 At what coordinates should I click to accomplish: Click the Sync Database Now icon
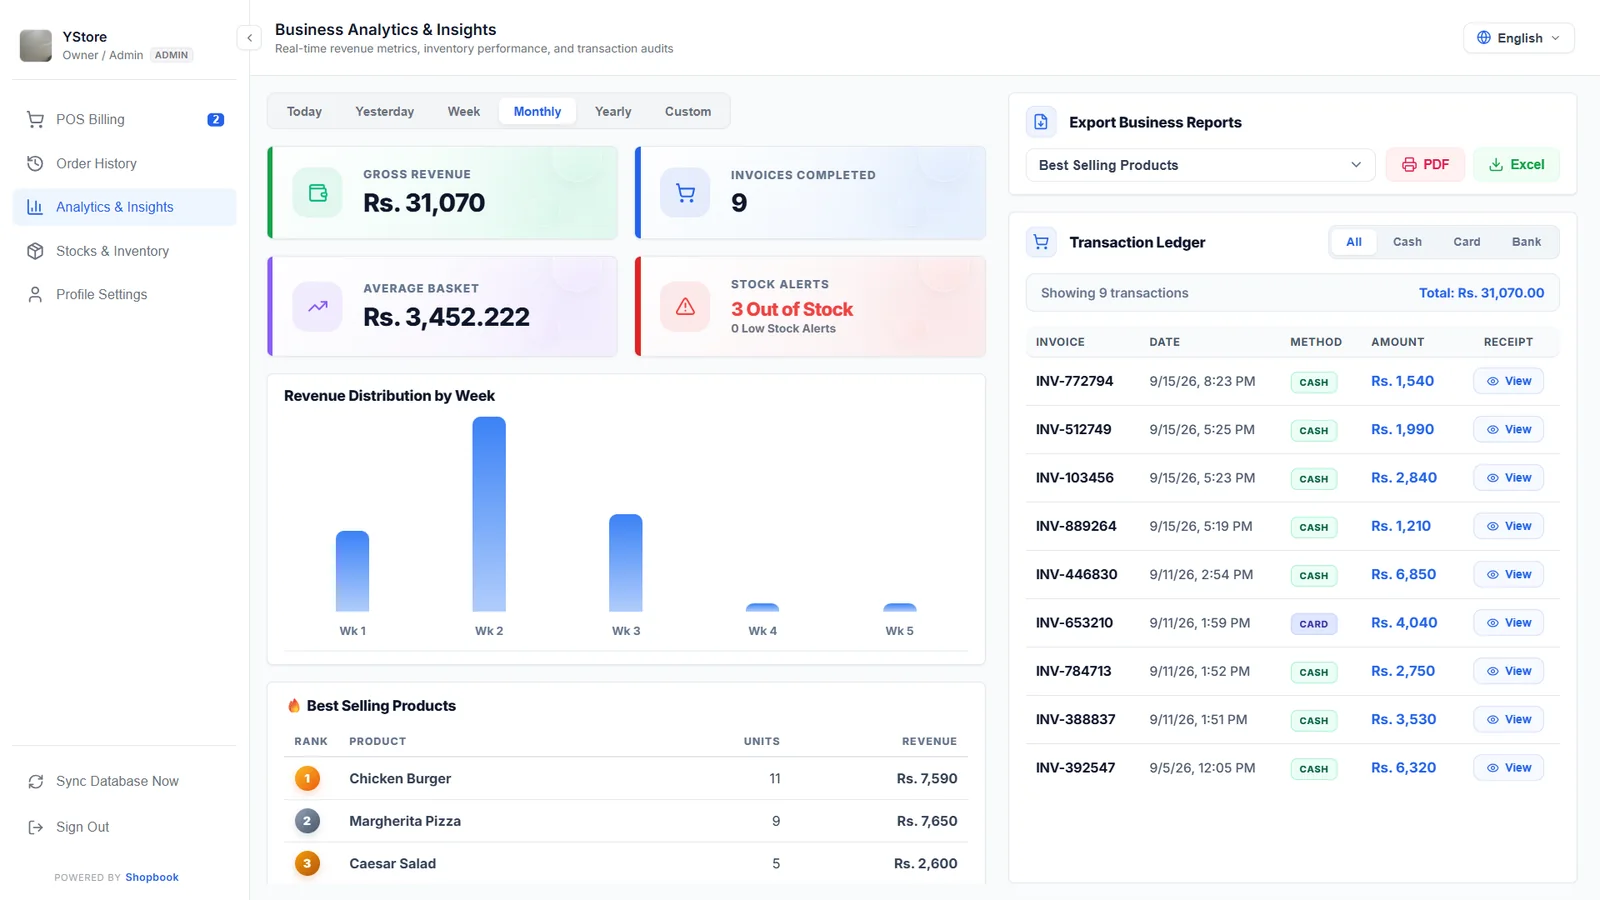point(36,781)
